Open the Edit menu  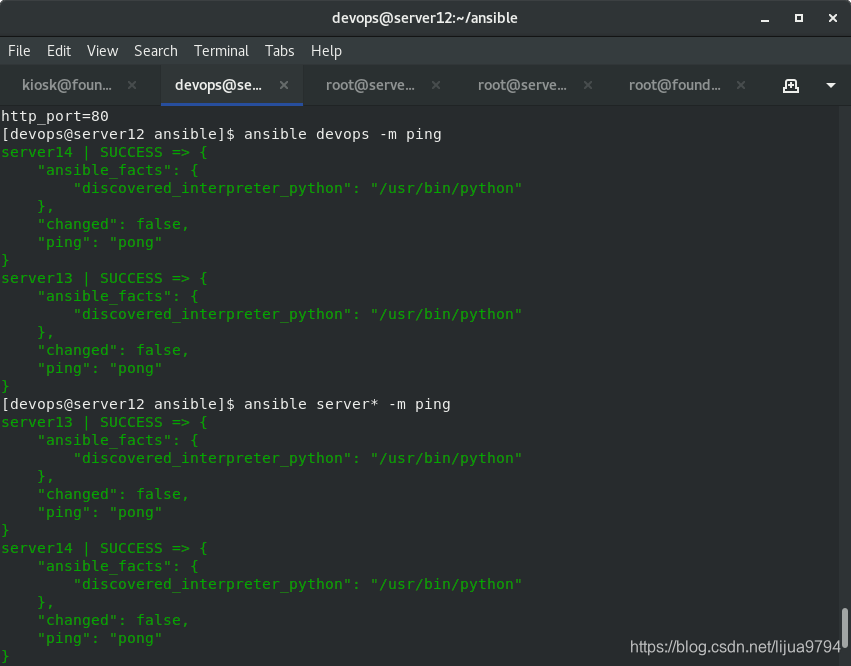click(x=59, y=51)
